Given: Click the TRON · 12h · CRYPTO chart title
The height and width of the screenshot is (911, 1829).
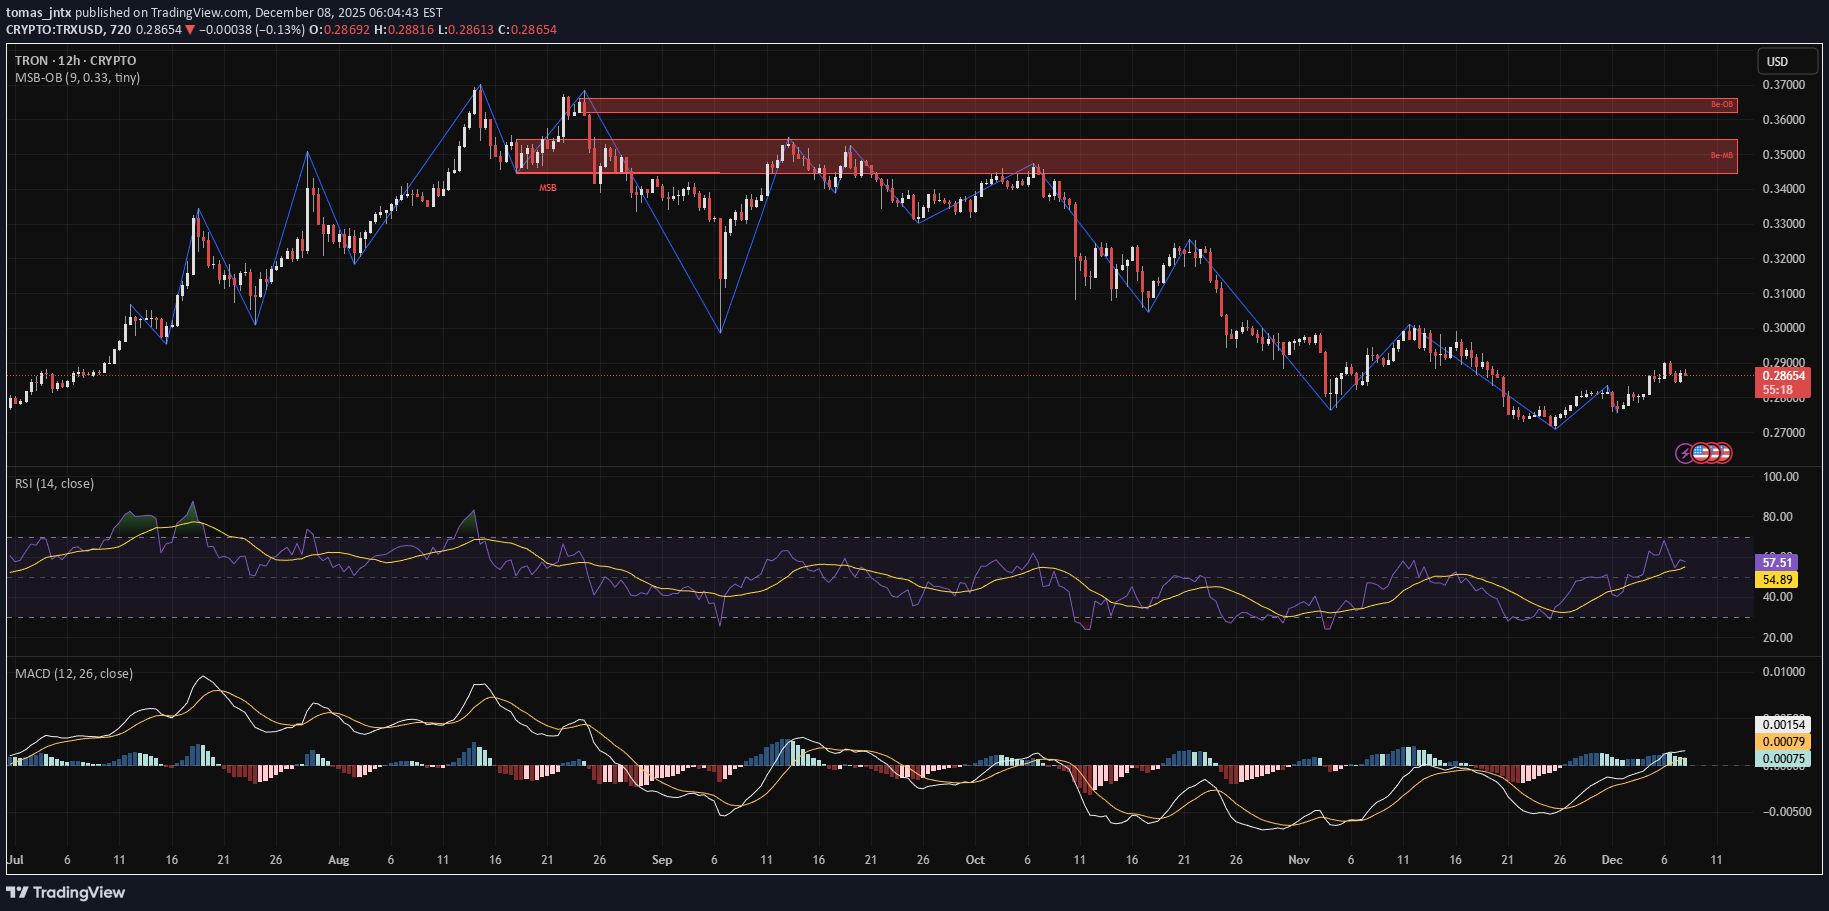Looking at the screenshot, I should click(75, 60).
